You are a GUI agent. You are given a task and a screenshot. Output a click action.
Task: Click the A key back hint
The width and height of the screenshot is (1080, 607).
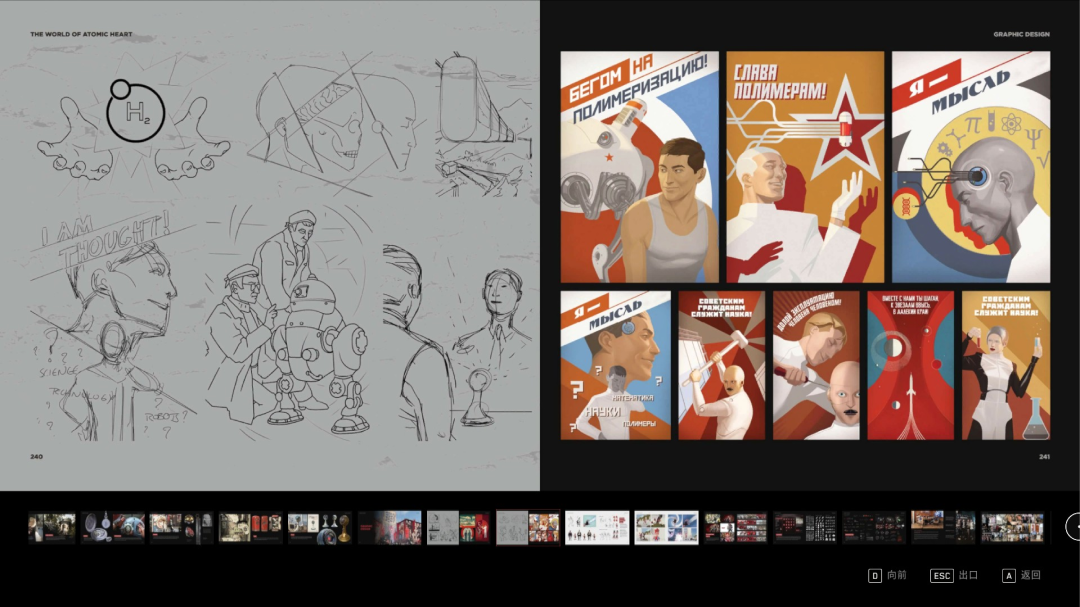pyautogui.click(x=1021, y=575)
